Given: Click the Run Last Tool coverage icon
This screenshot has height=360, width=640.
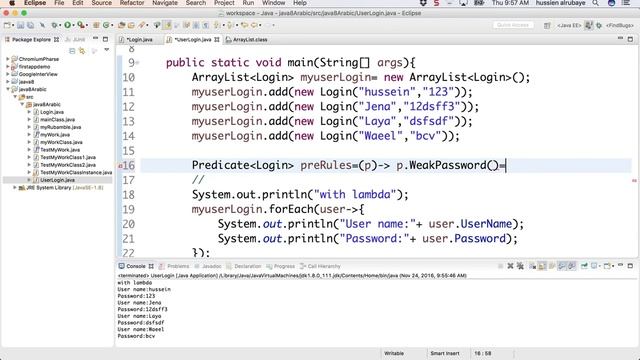Looking at the screenshot, I should pyautogui.click(x=80, y=25).
